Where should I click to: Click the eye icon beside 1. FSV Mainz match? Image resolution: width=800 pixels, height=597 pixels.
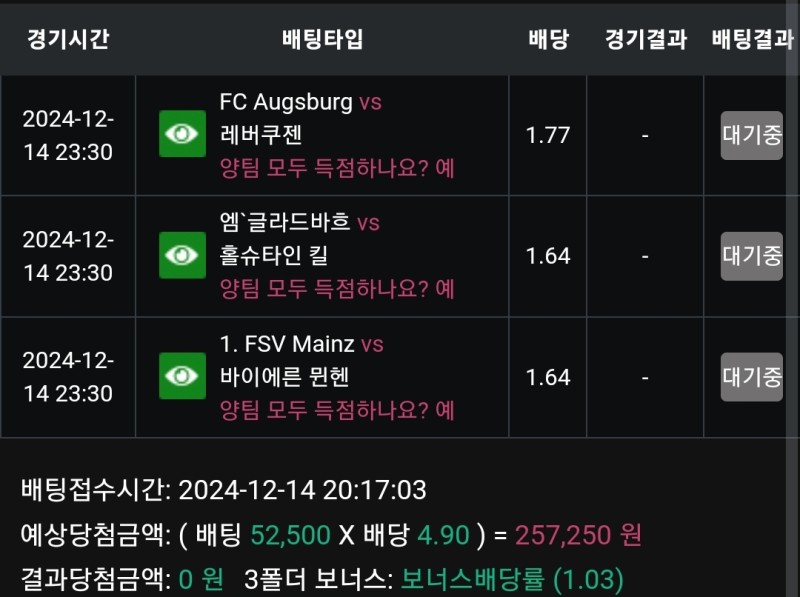tap(182, 376)
